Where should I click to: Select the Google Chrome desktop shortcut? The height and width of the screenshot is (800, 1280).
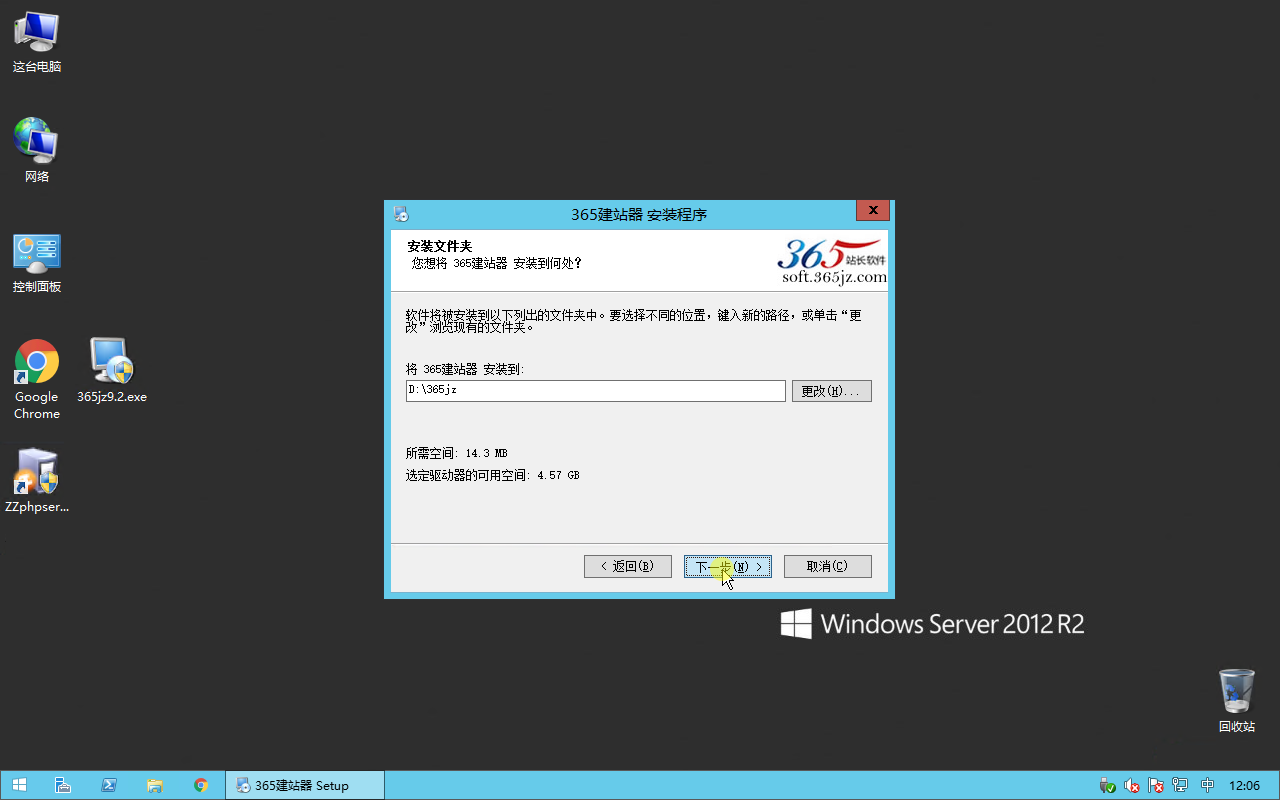37,380
